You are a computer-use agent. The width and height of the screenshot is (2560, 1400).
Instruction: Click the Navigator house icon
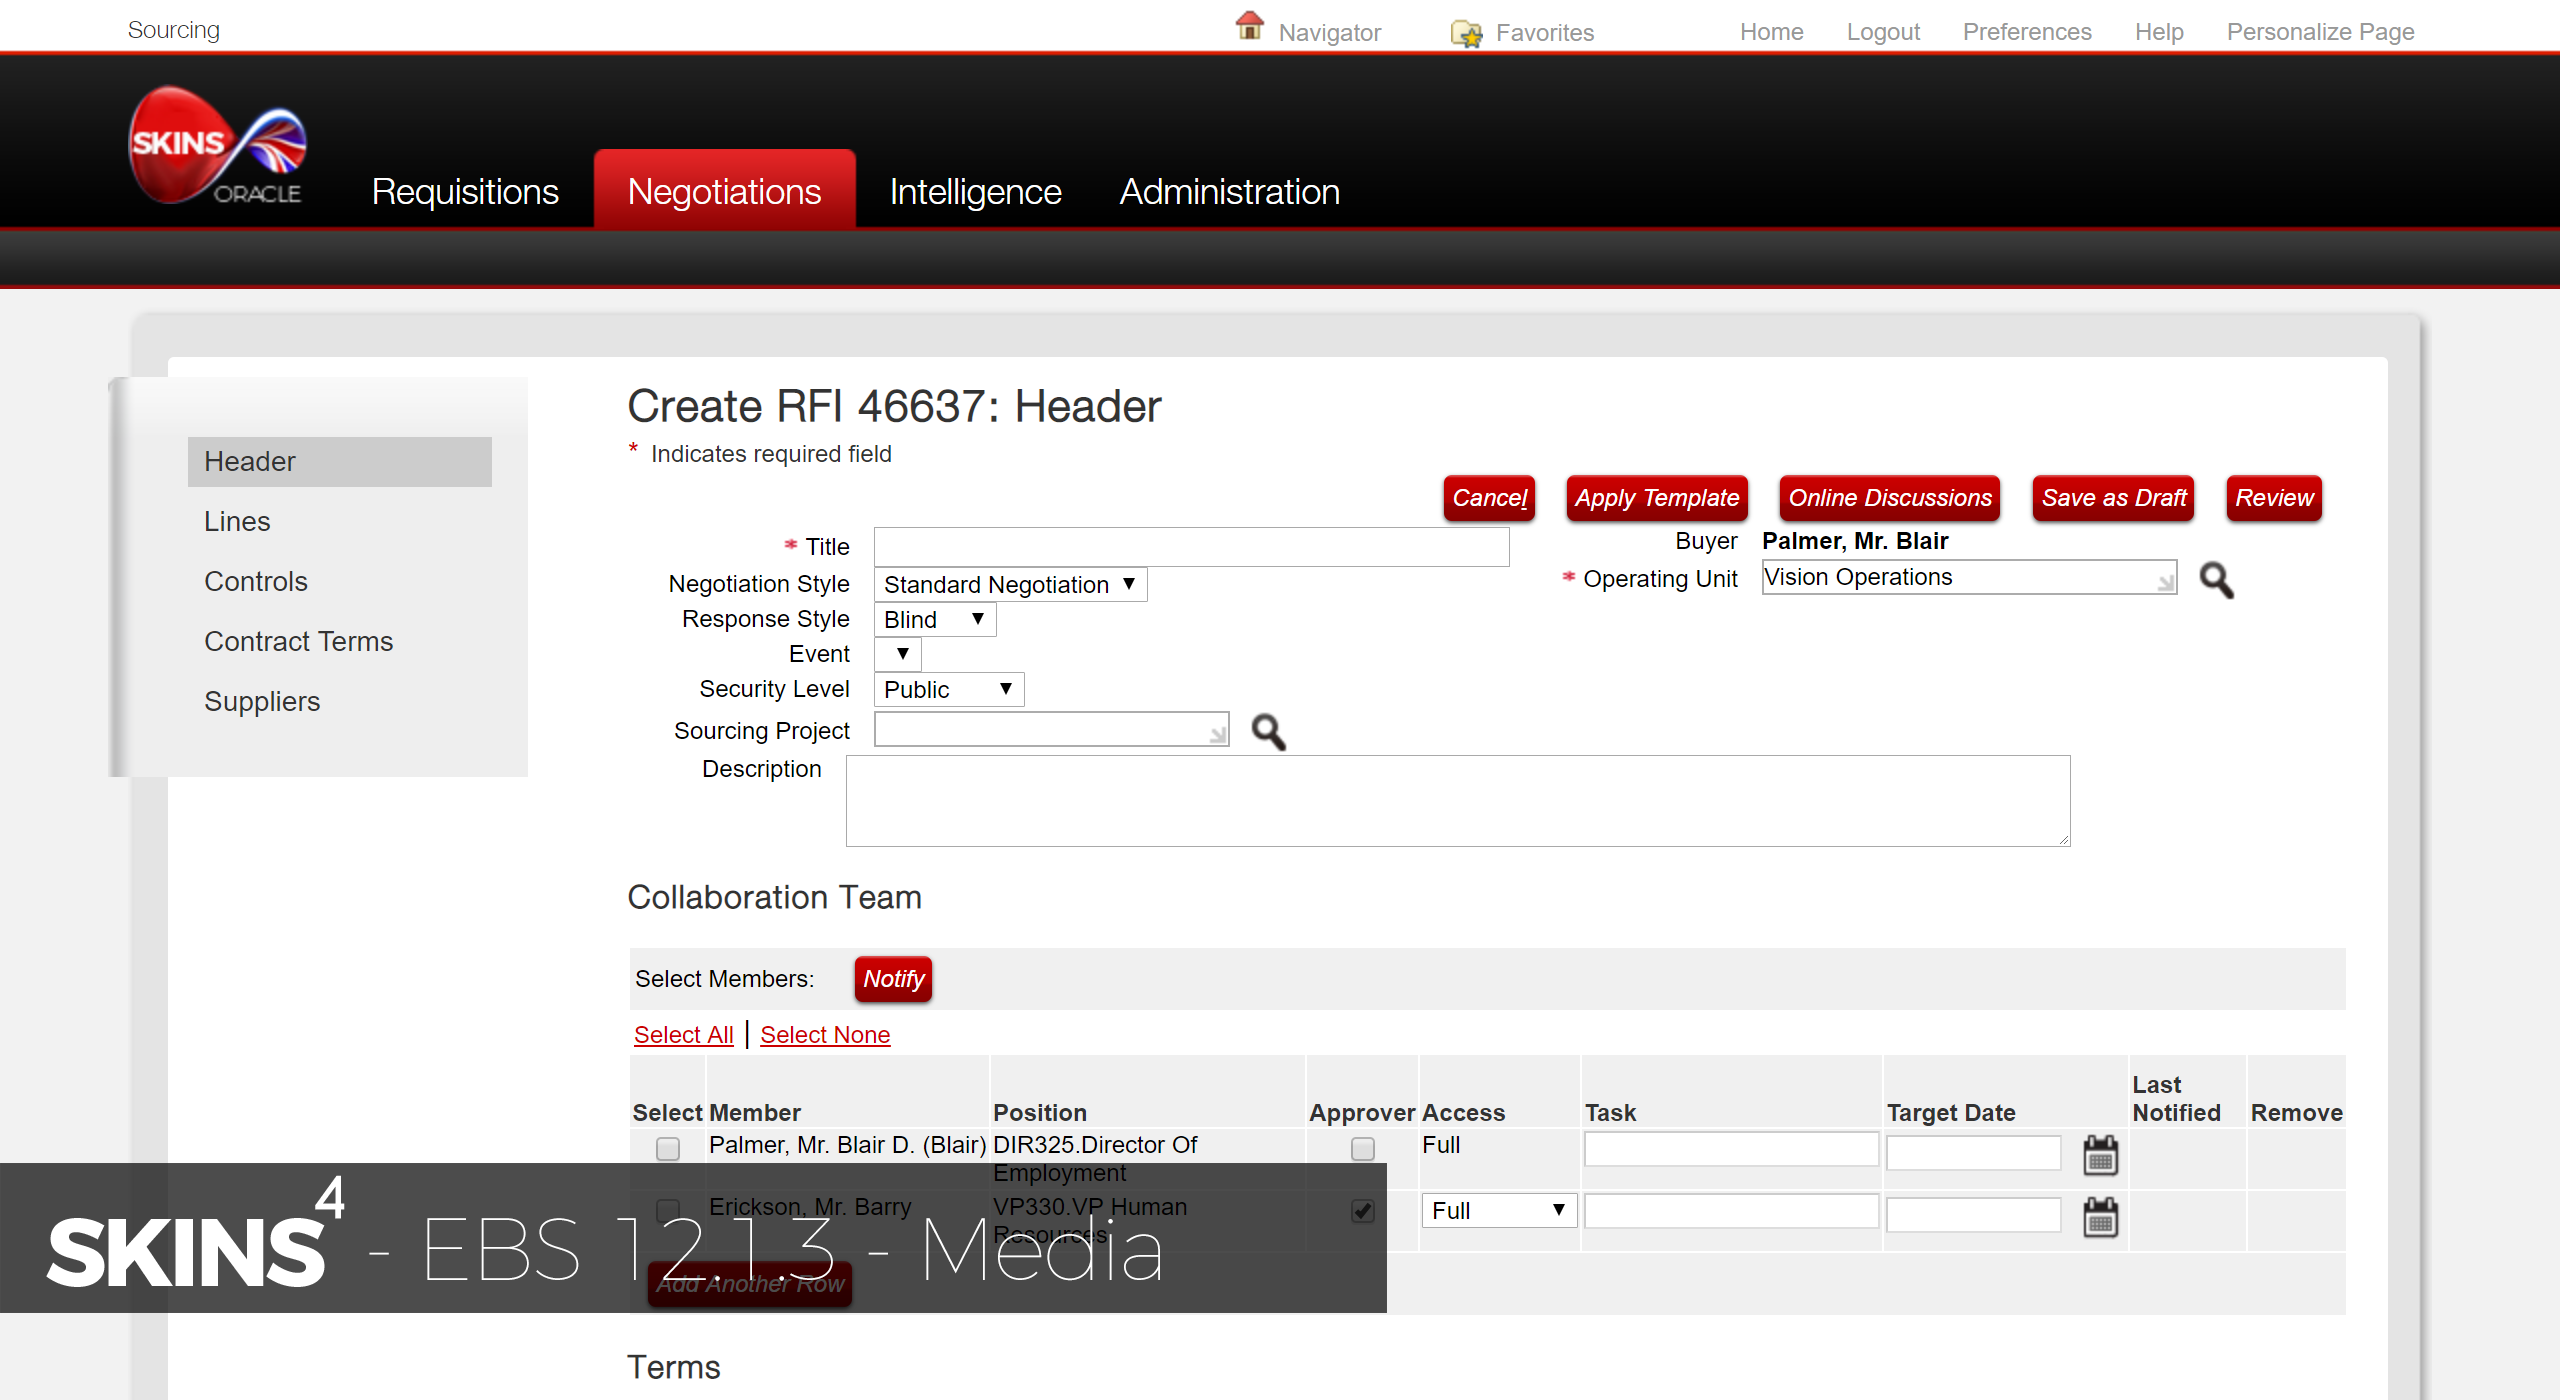pyautogui.click(x=1250, y=25)
